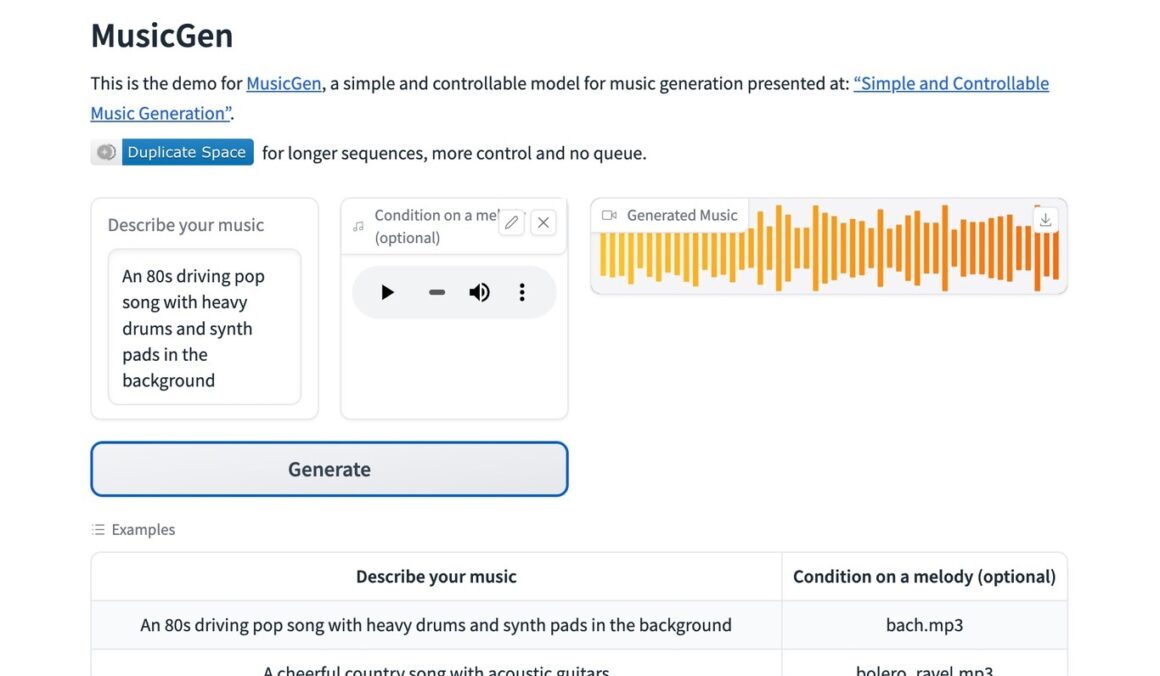
Task: Remove the uploaded melody file
Action: 544,223
